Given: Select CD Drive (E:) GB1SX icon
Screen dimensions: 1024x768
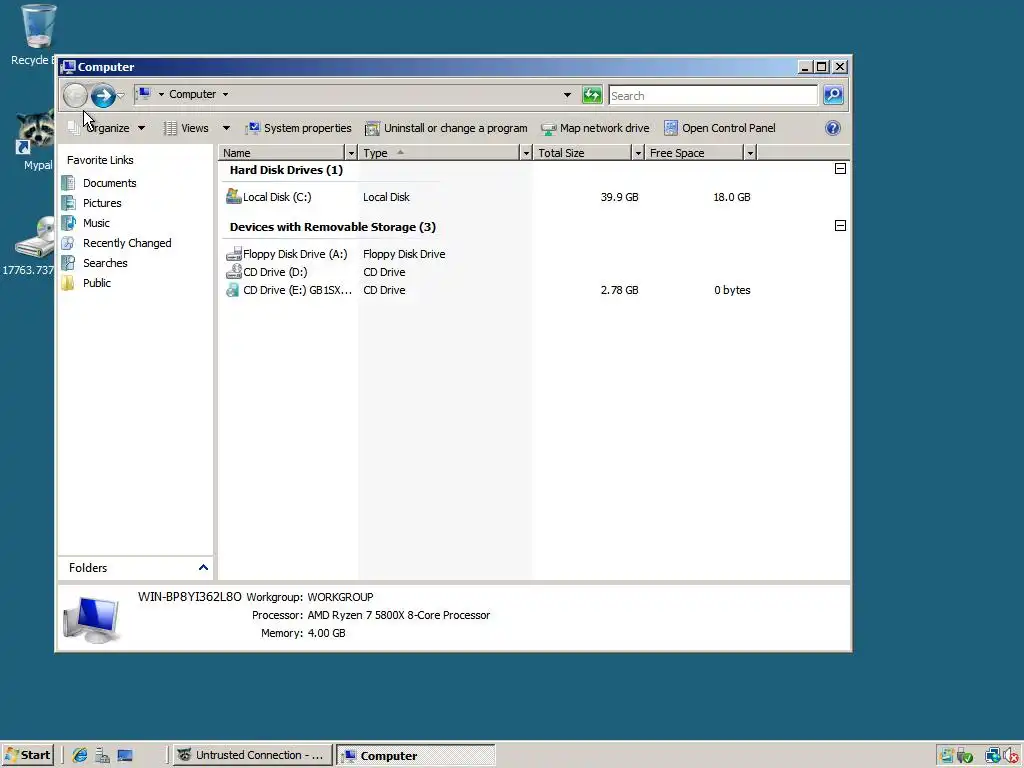Looking at the screenshot, I should click(x=232, y=290).
